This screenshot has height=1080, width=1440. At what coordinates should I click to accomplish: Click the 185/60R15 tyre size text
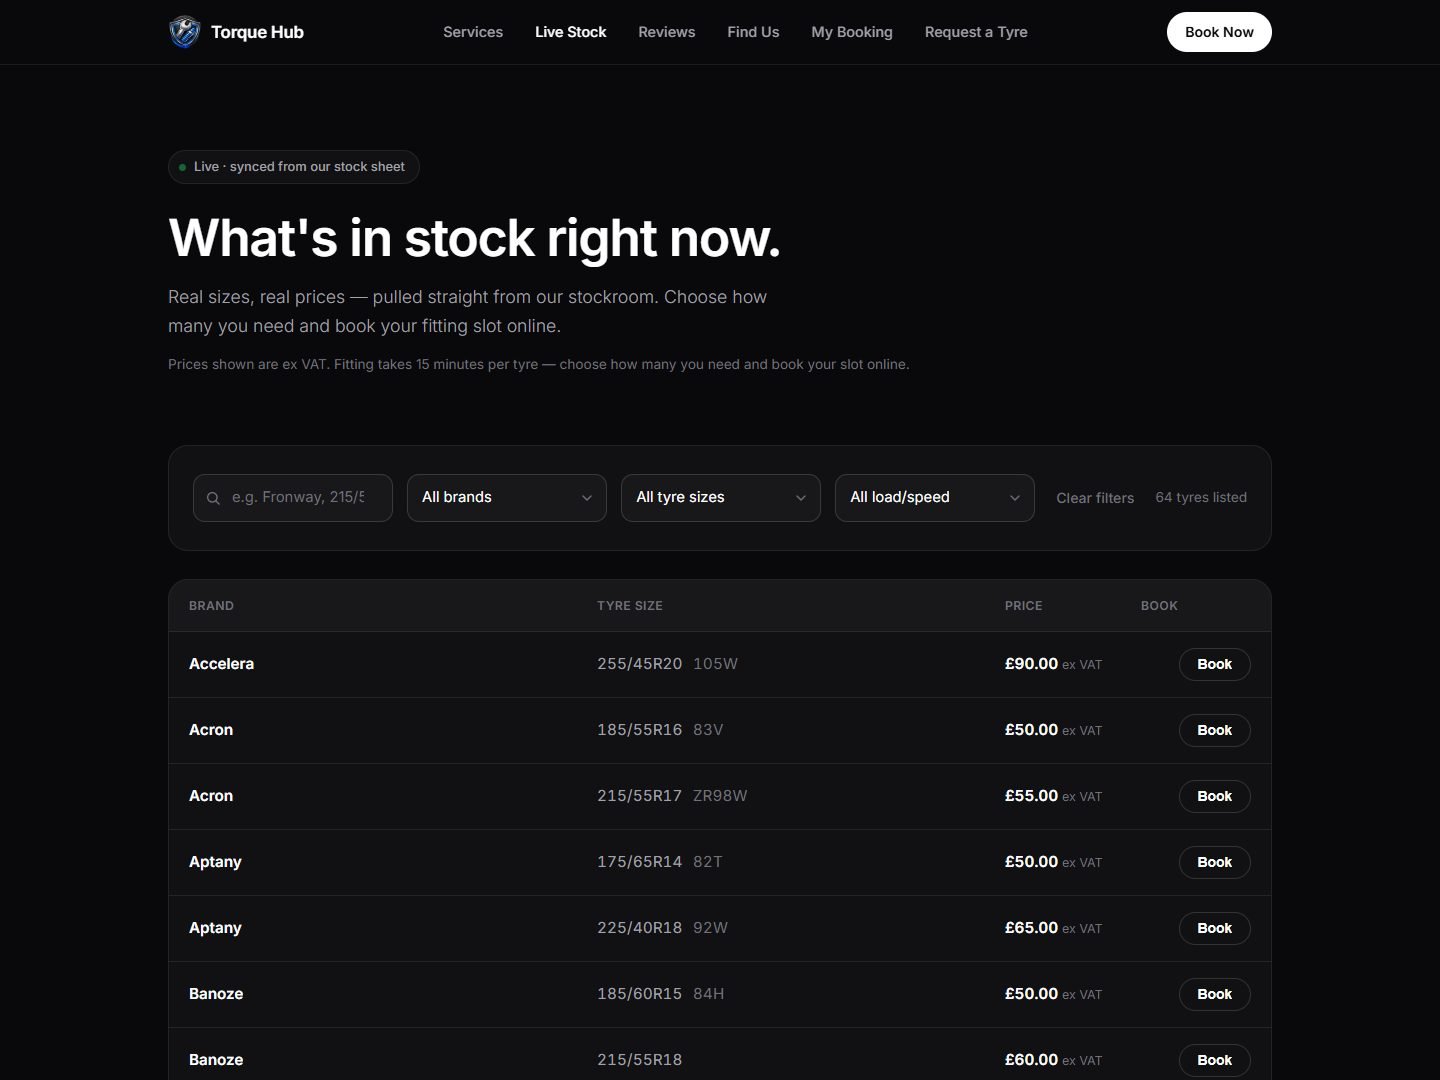(x=639, y=994)
